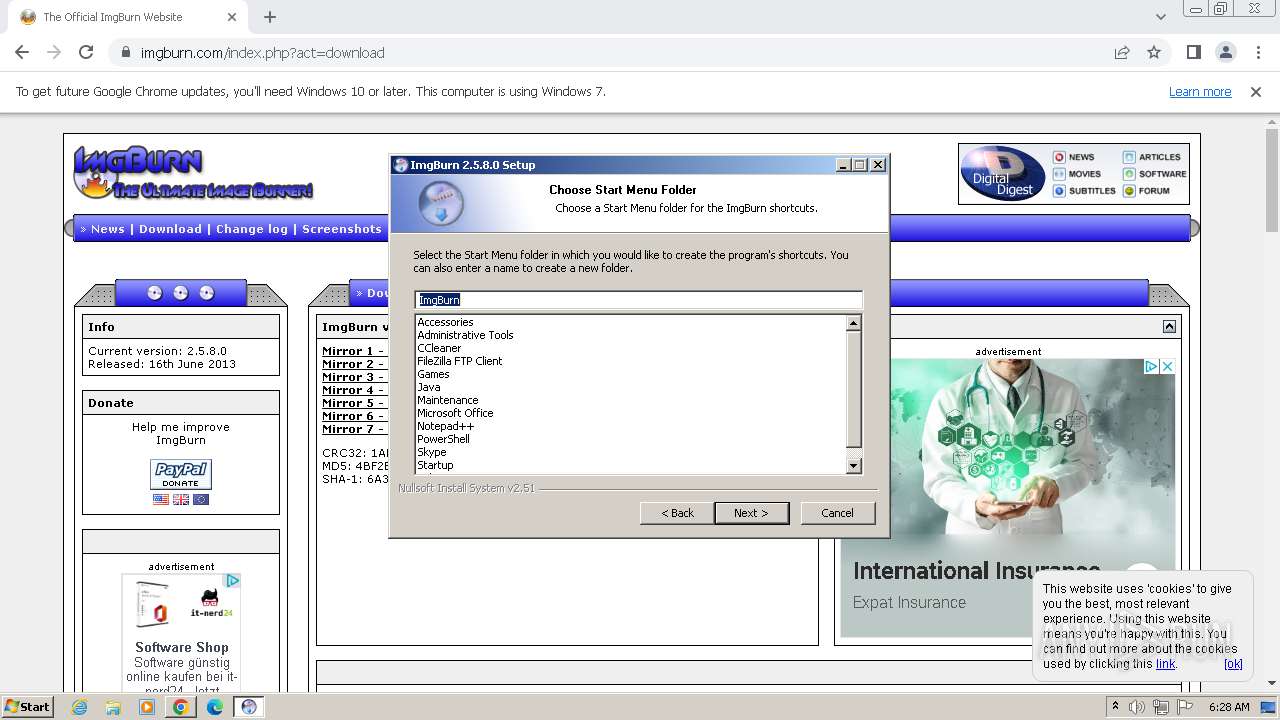Screen dimensions: 1280x720
Task: Open the Screenshots menu item
Action: [342, 229]
